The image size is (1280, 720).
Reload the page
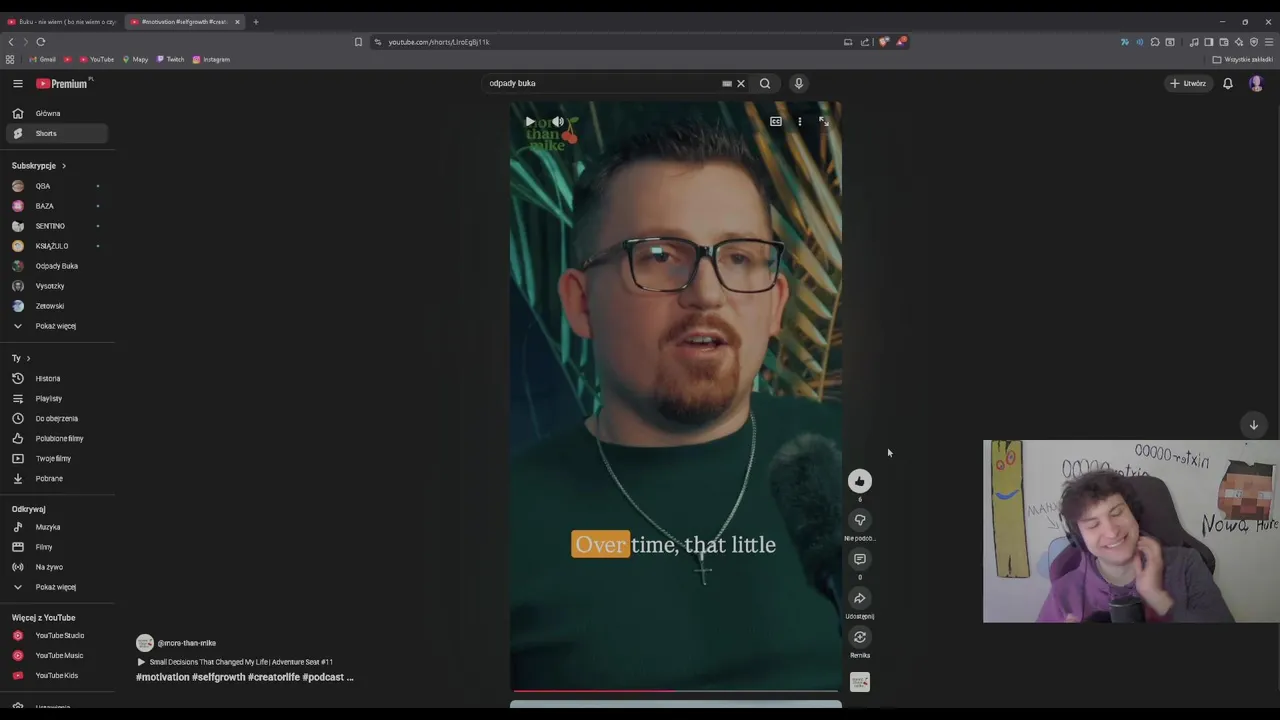point(41,42)
